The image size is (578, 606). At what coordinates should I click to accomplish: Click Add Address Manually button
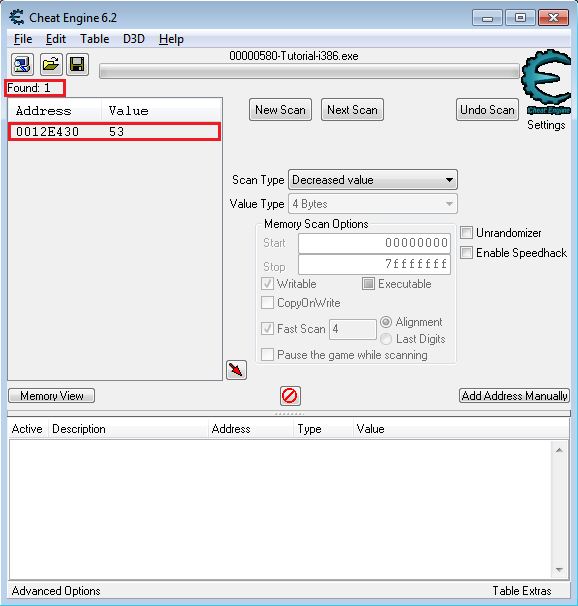514,396
